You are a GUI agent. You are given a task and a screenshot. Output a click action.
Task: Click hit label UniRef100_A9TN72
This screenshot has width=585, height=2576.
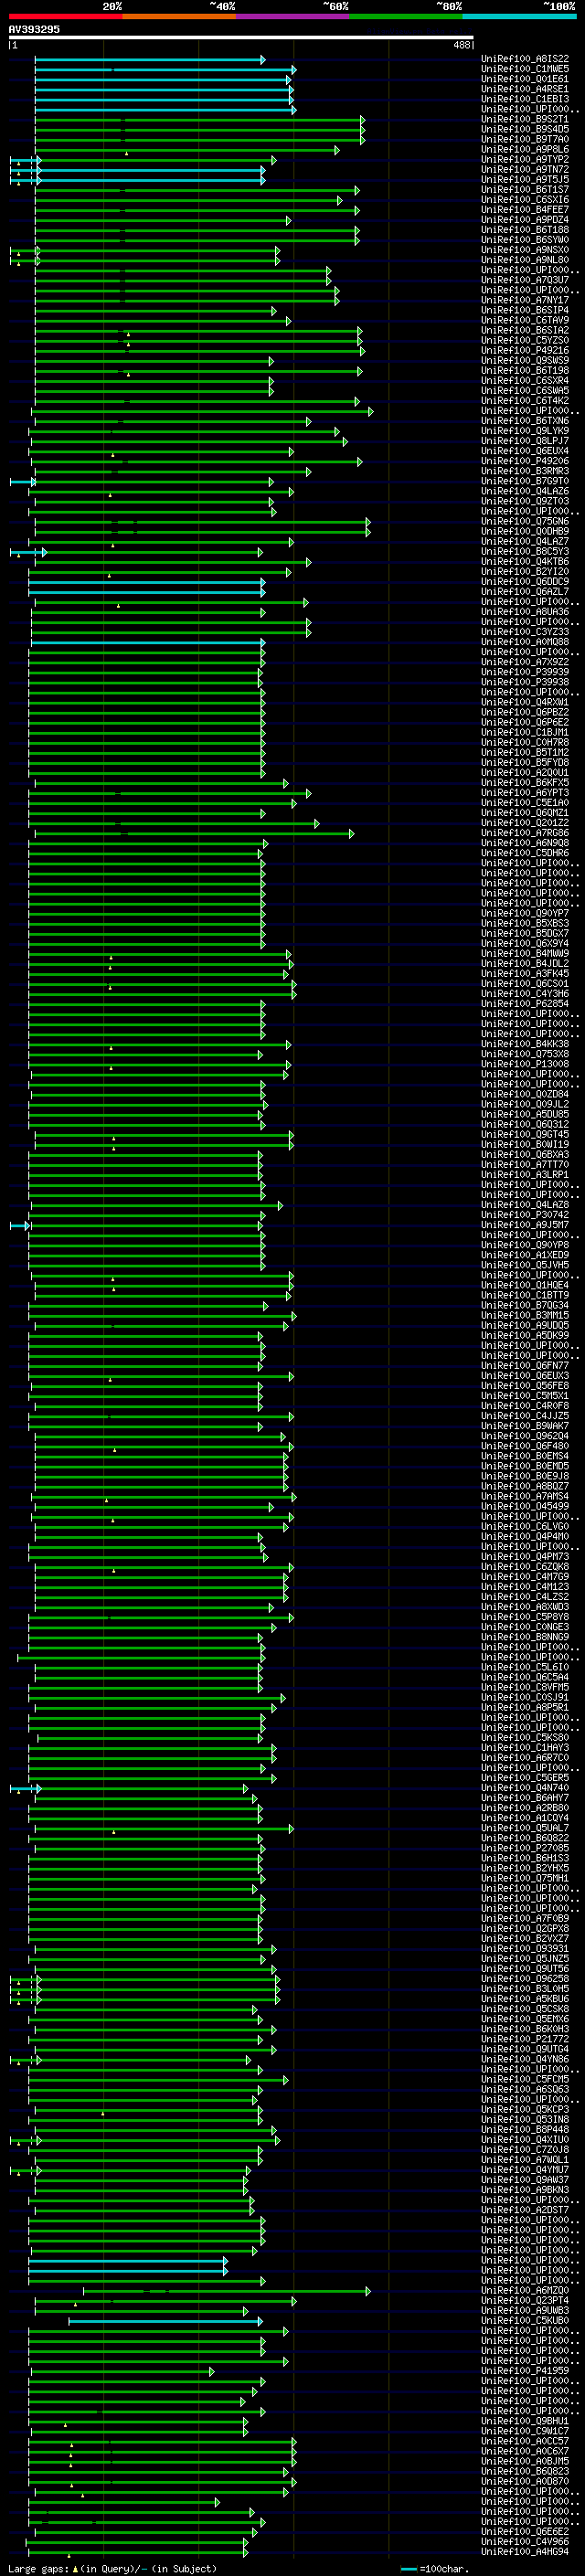[x=525, y=169]
